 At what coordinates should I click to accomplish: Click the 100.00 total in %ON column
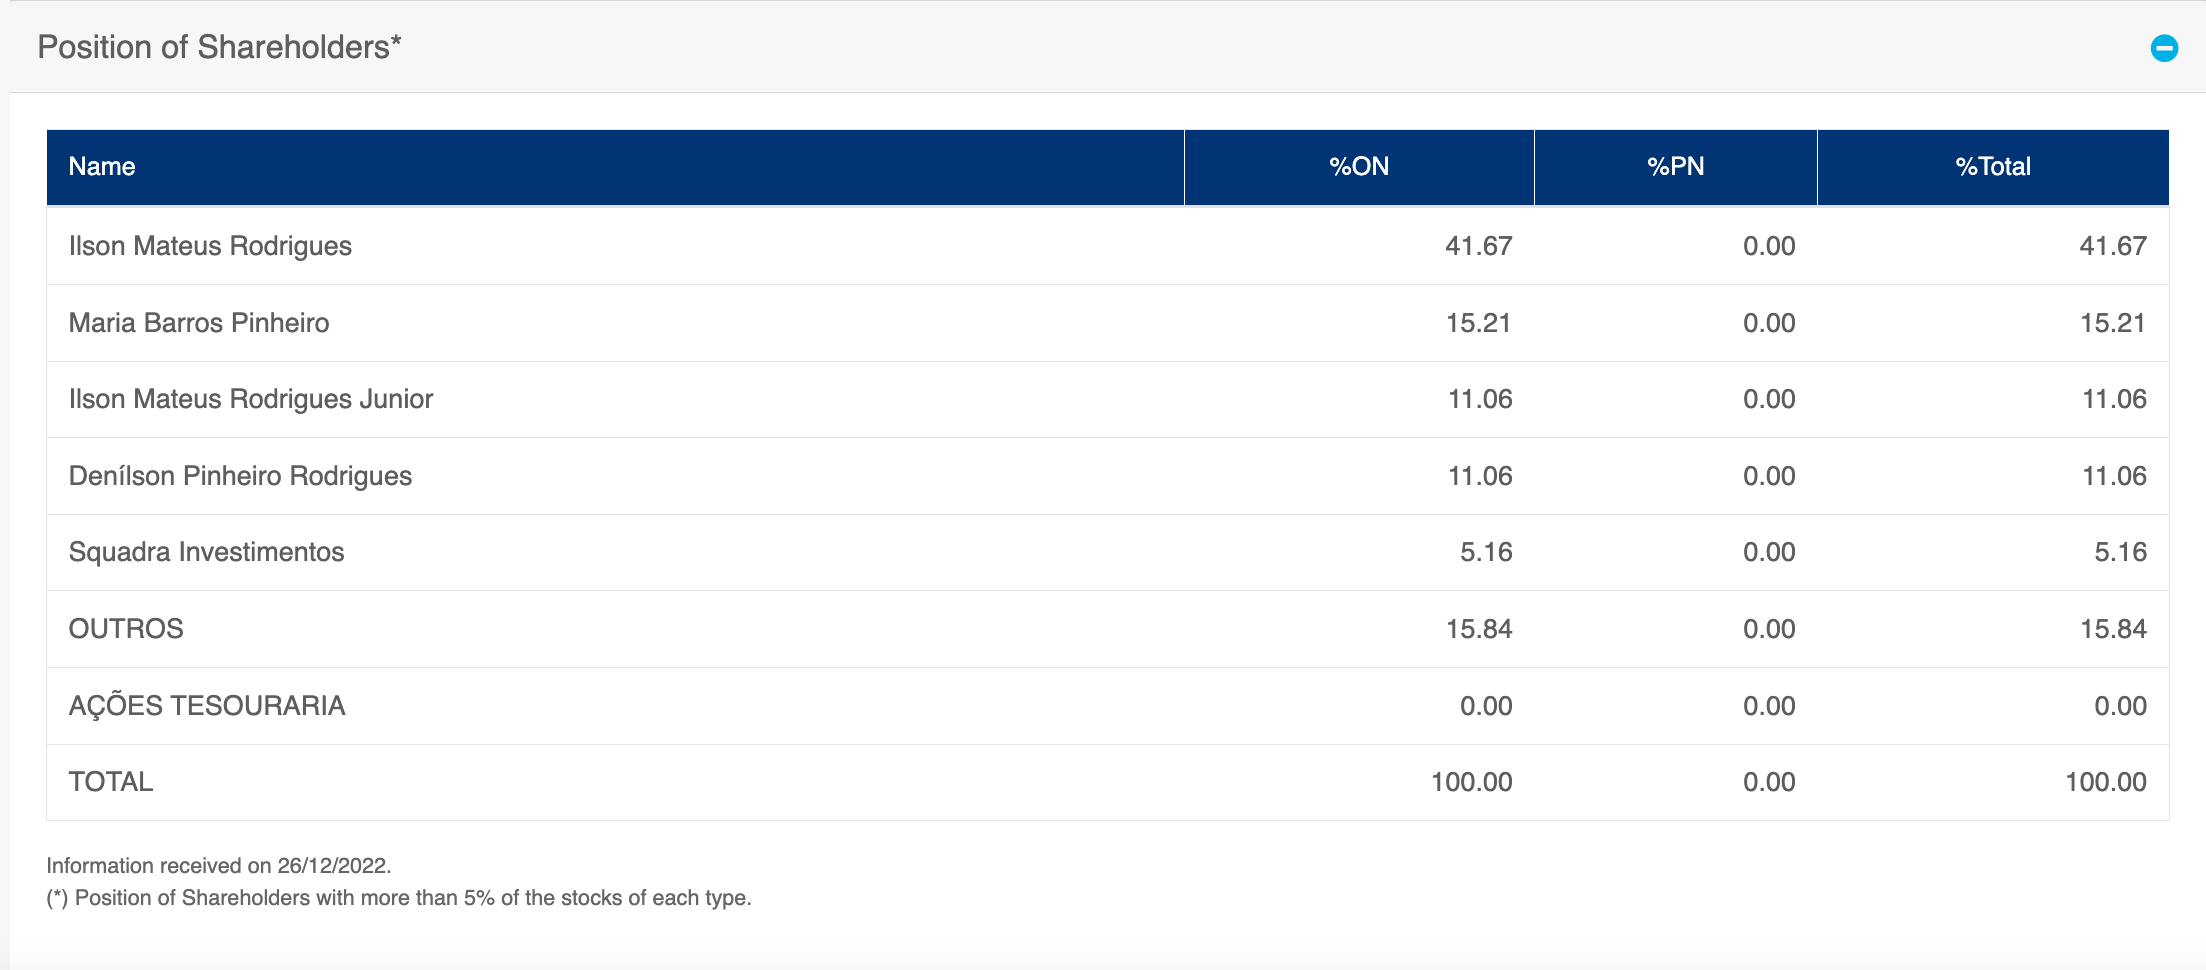(1471, 782)
